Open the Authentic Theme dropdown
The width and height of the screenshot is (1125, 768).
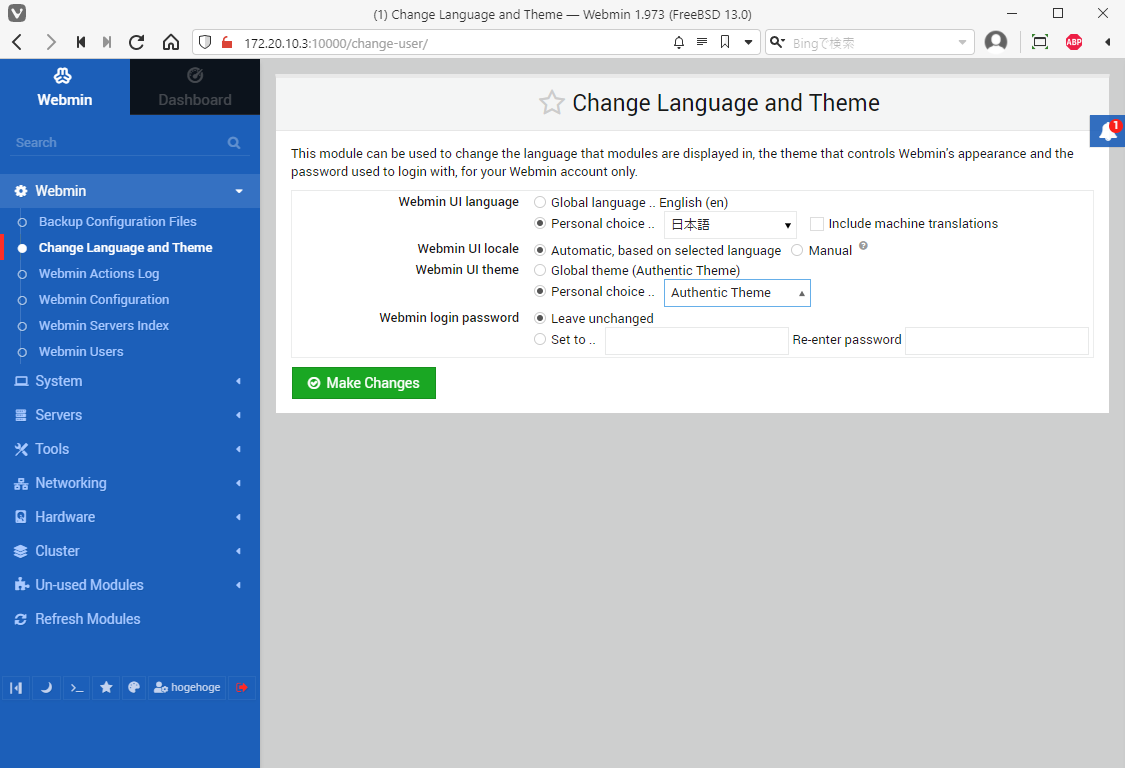737,293
